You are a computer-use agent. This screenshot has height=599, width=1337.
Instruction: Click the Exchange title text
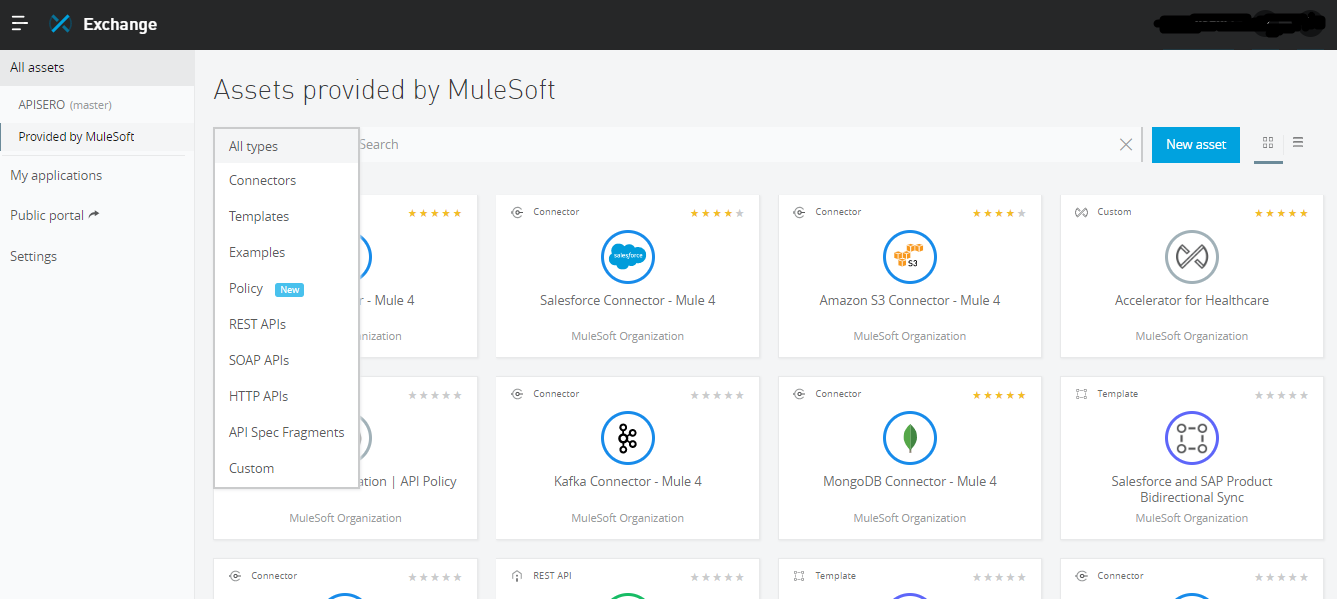click(120, 24)
